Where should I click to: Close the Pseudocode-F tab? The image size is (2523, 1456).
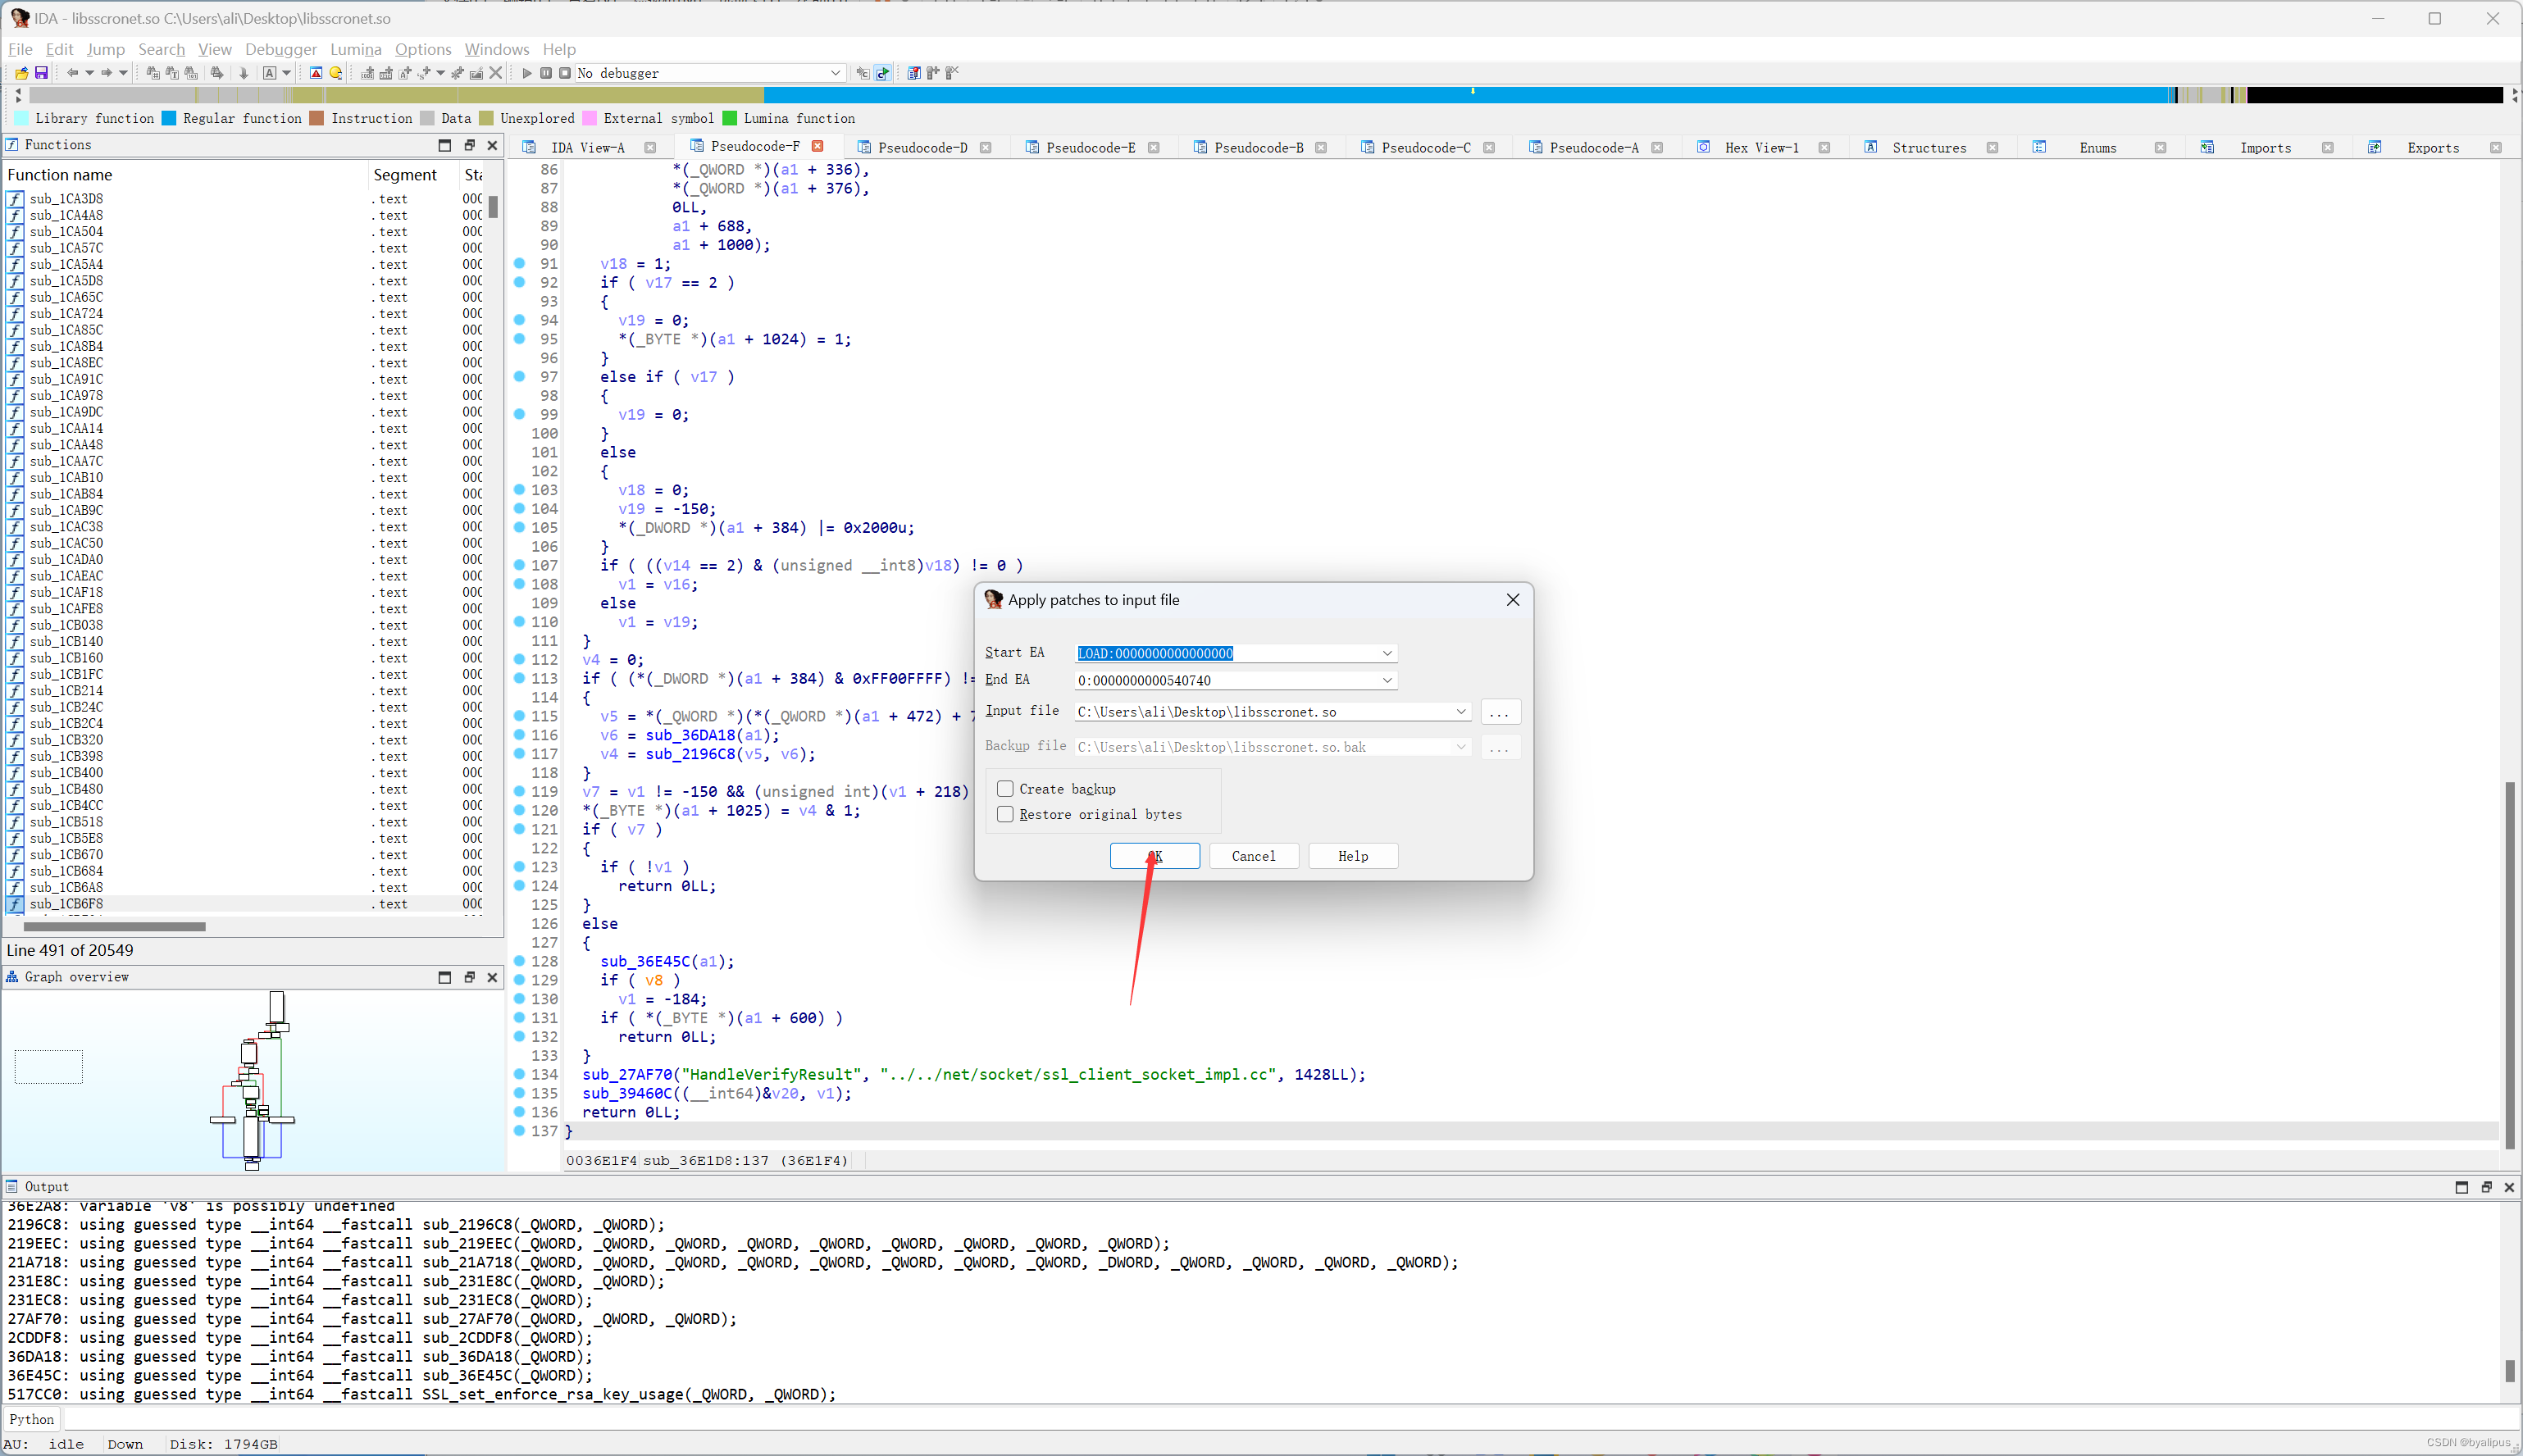(x=817, y=146)
